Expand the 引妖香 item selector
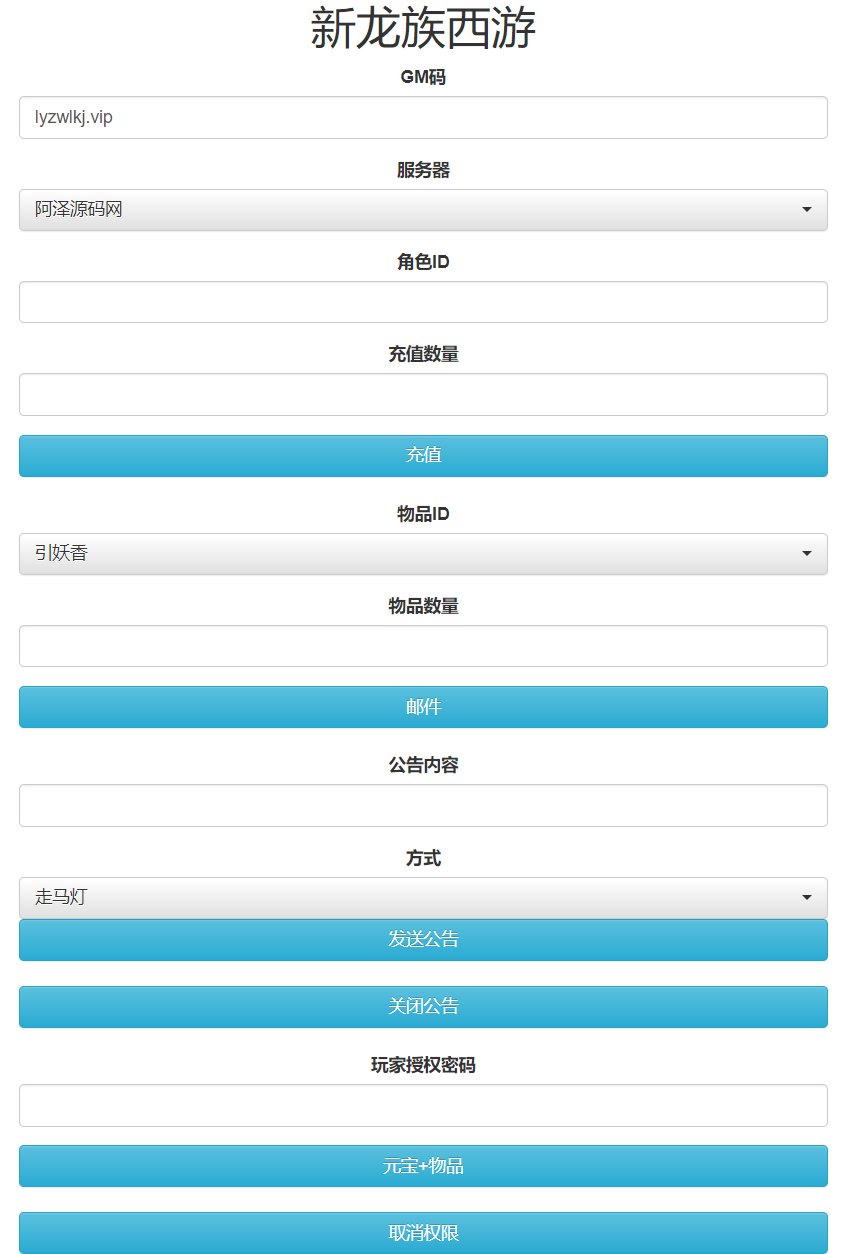 pyautogui.click(x=400, y=554)
